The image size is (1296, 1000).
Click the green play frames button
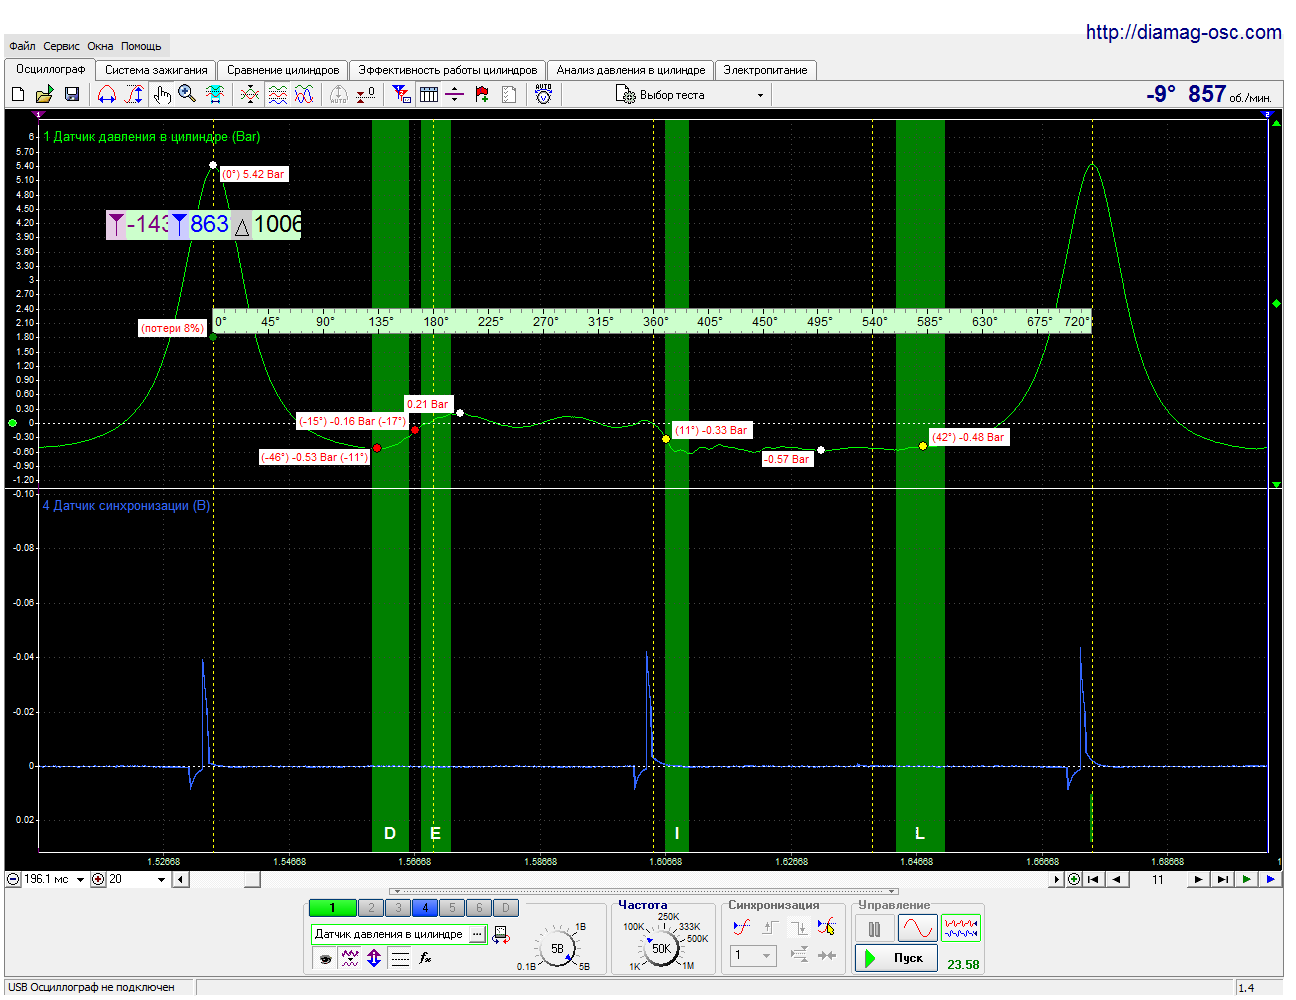click(x=1246, y=880)
